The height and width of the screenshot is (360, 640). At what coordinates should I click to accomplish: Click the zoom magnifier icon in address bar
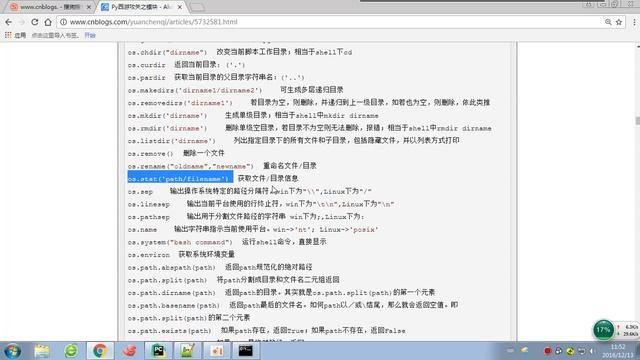608,22
